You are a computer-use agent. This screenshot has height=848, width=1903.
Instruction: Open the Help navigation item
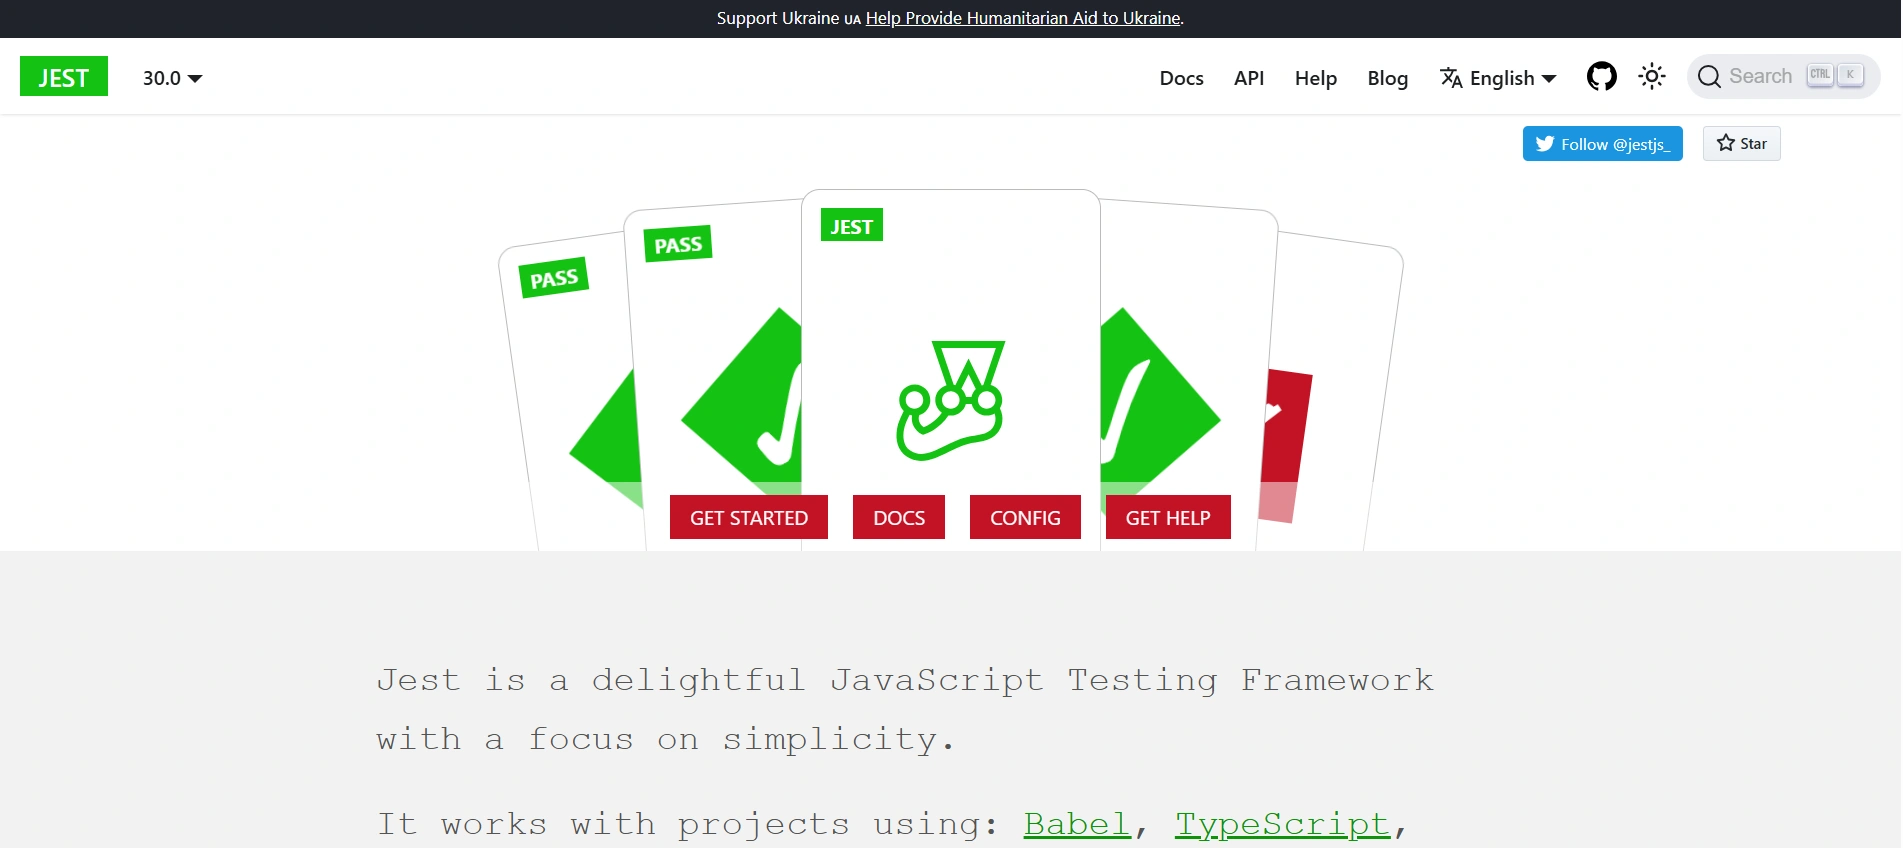pos(1316,78)
